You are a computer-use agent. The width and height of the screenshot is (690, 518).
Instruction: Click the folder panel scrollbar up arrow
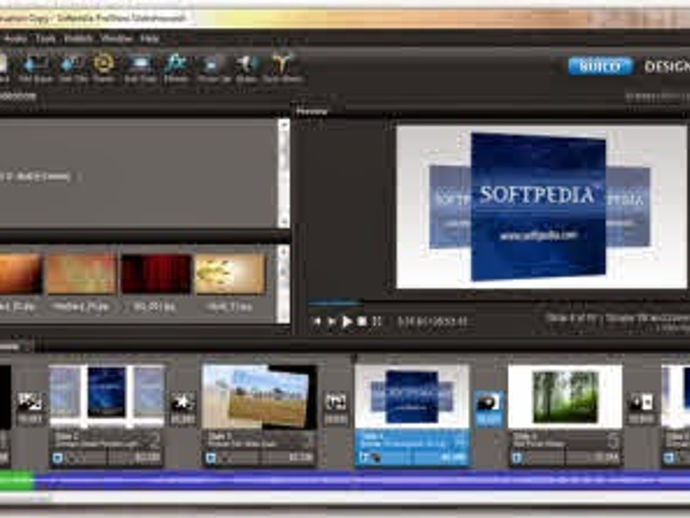pyautogui.click(x=284, y=125)
